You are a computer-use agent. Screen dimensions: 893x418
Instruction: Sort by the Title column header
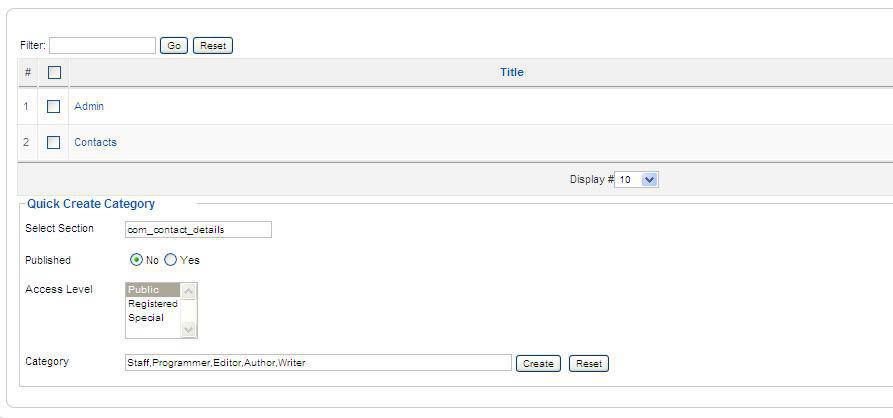click(511, 72)
